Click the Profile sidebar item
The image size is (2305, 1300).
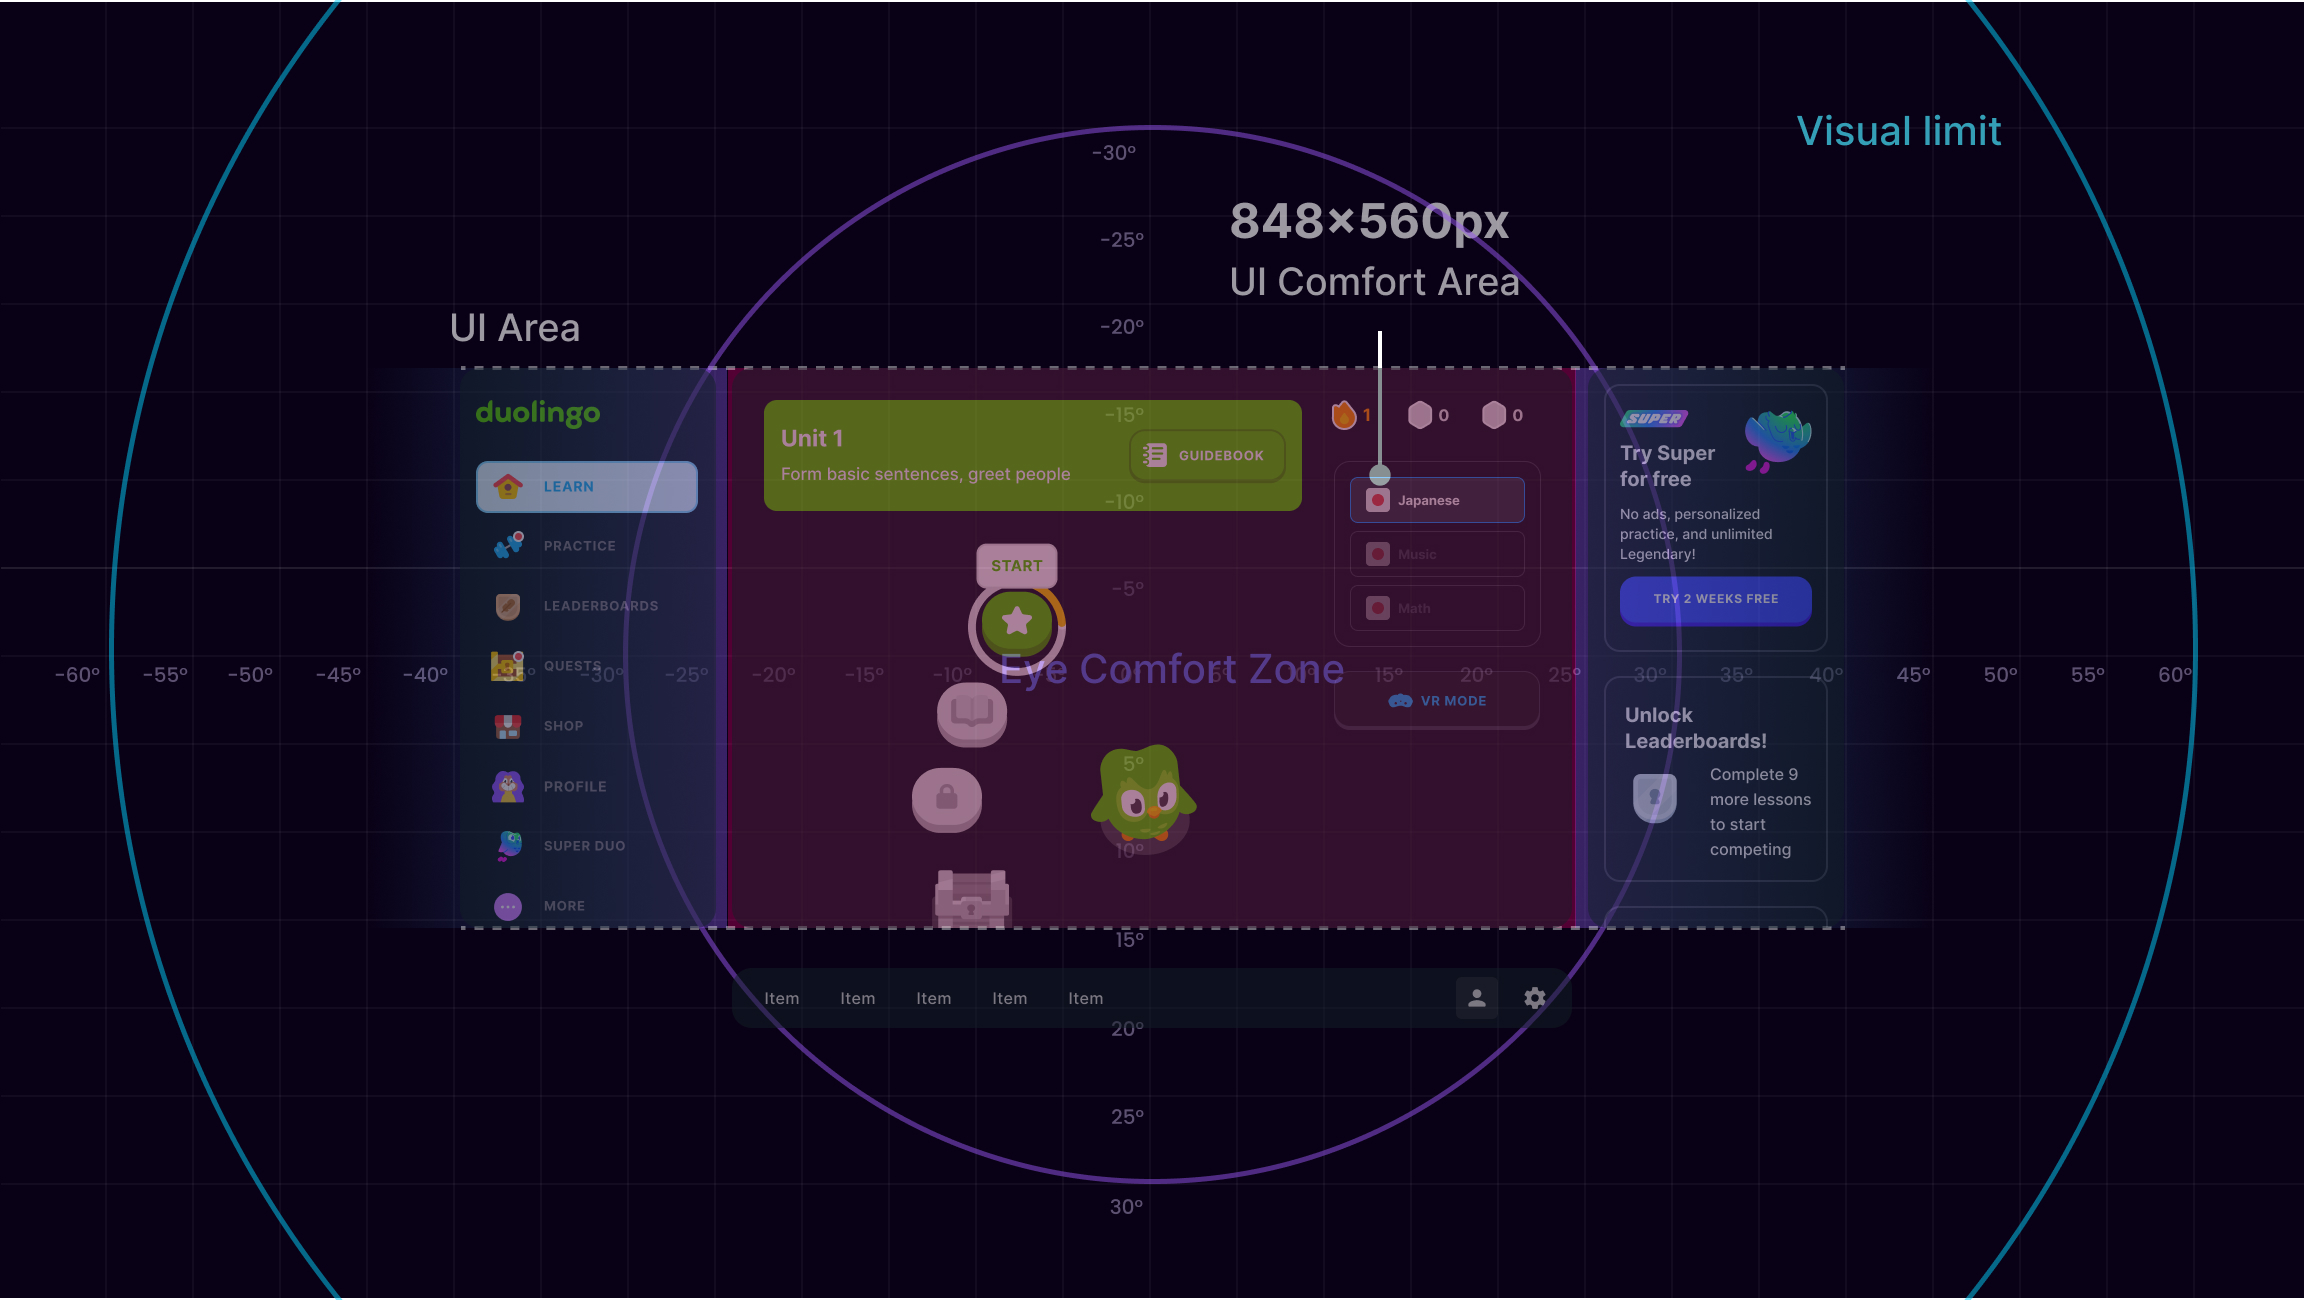tap(574, 787)
